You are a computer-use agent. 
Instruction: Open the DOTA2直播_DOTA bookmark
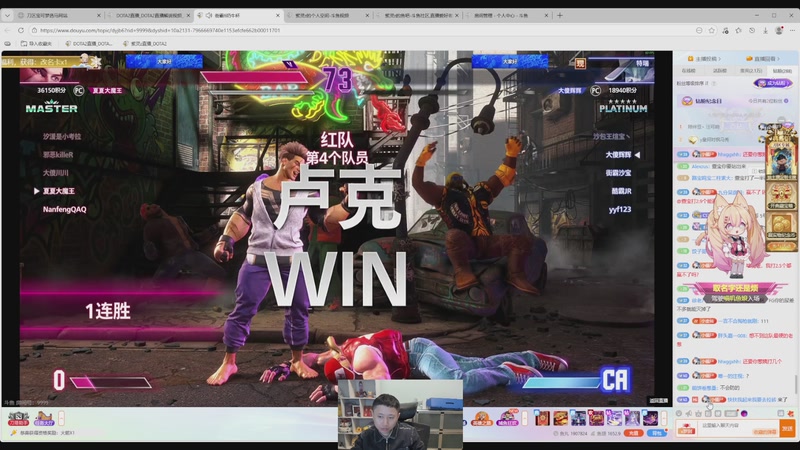89,43
